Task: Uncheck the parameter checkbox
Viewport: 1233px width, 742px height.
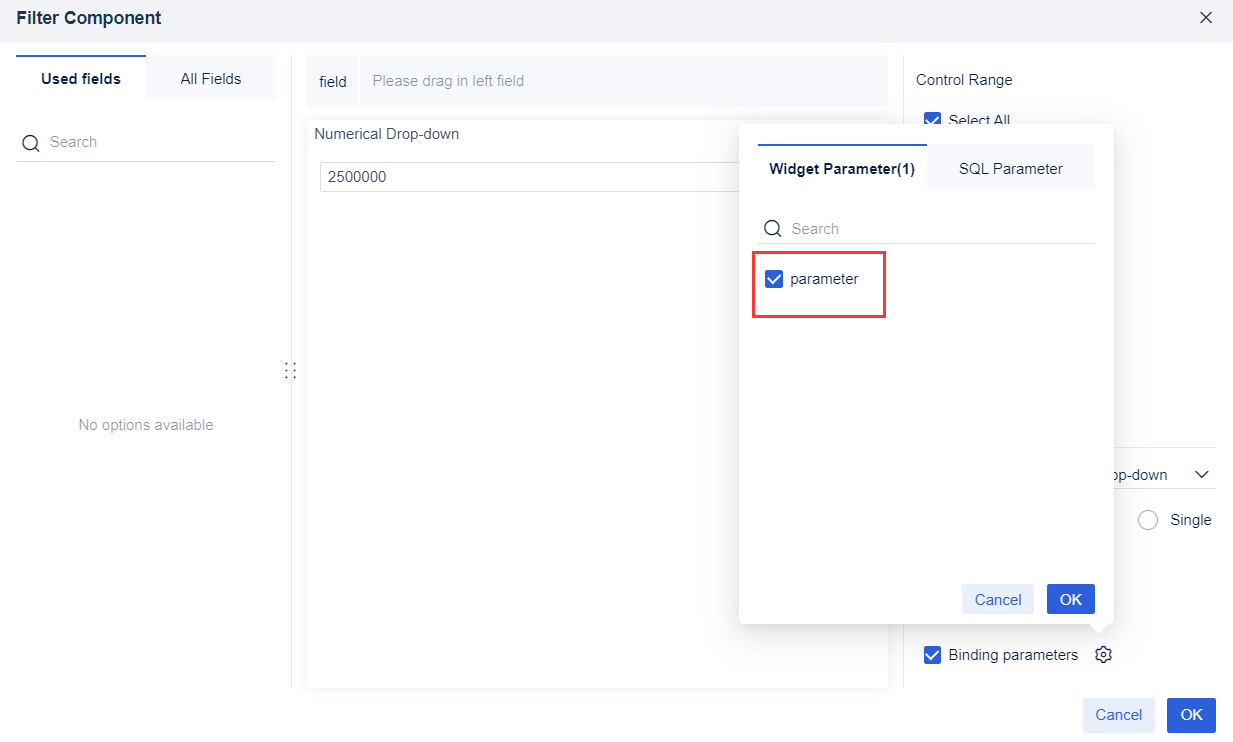Action: (773, 278)
